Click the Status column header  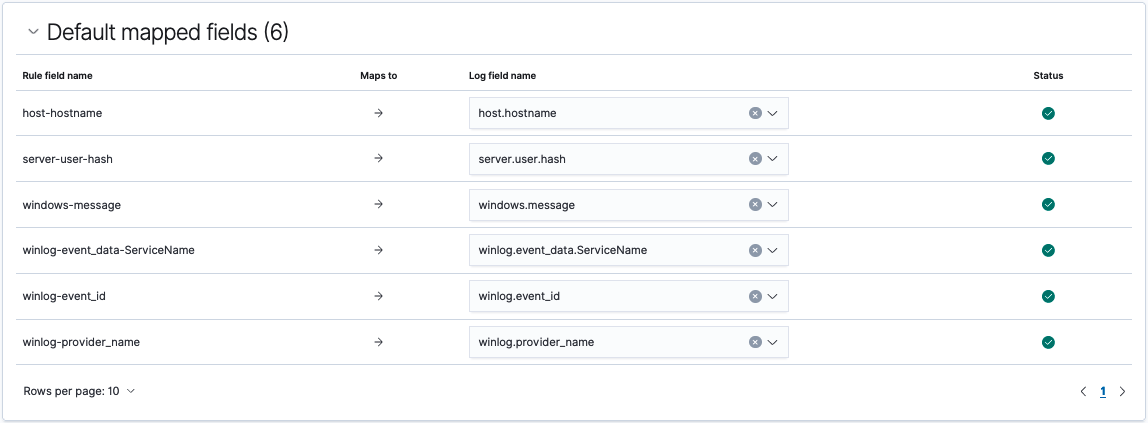coord(1048,75)
